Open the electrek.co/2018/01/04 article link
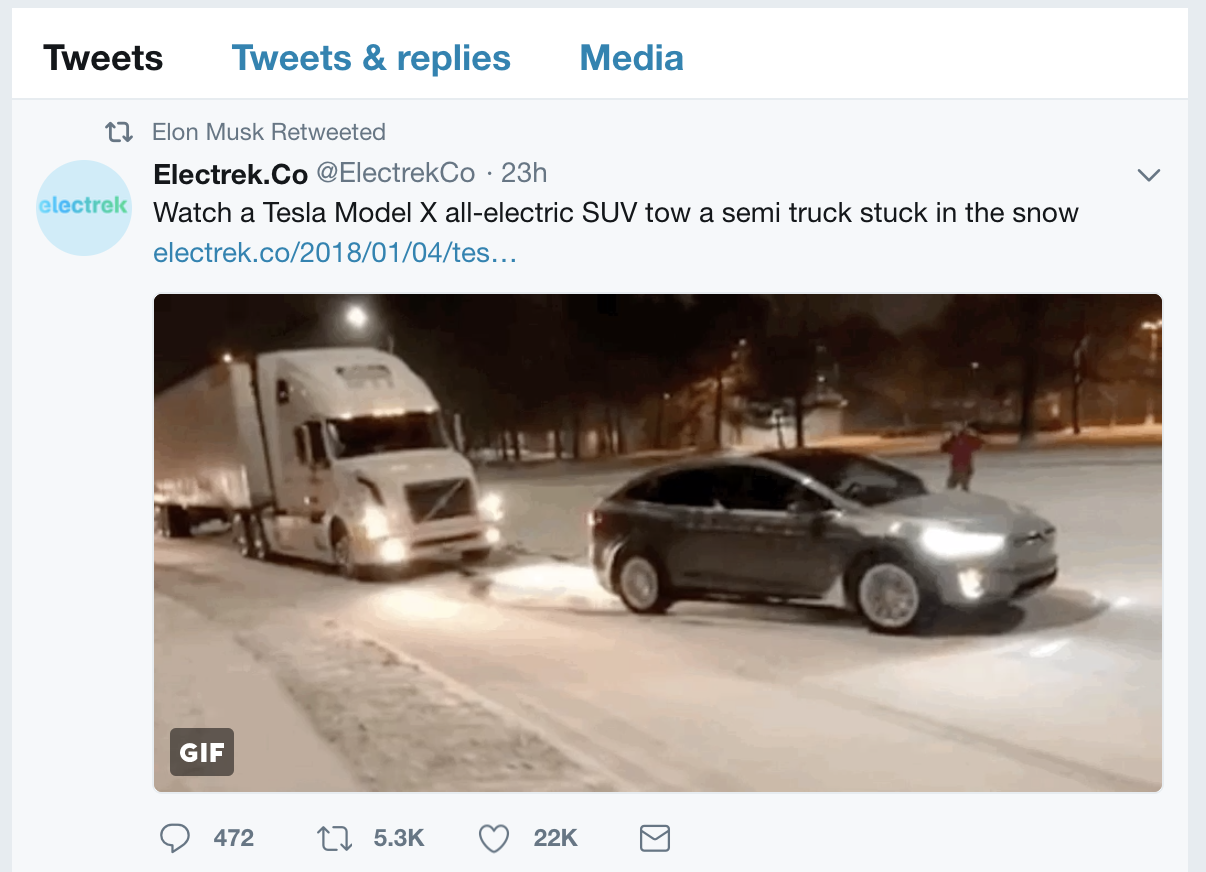1206x872 pixels. (335, 254)
